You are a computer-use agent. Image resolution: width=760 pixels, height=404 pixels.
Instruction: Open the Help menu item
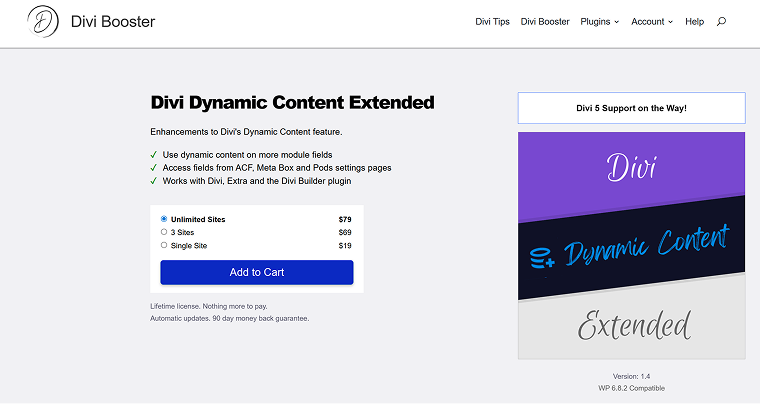click(694, 22)
